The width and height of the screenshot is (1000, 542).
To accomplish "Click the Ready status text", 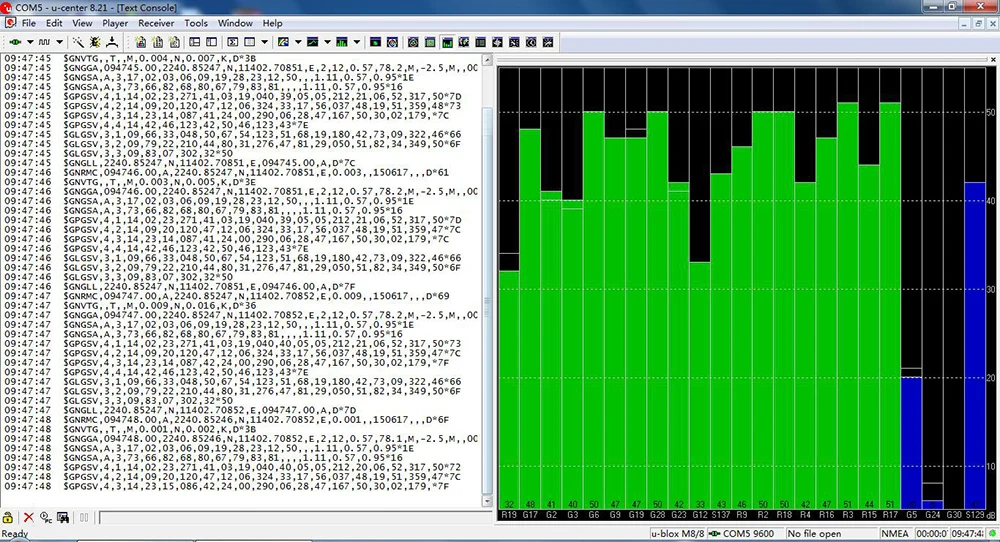I will click(15, 534).
